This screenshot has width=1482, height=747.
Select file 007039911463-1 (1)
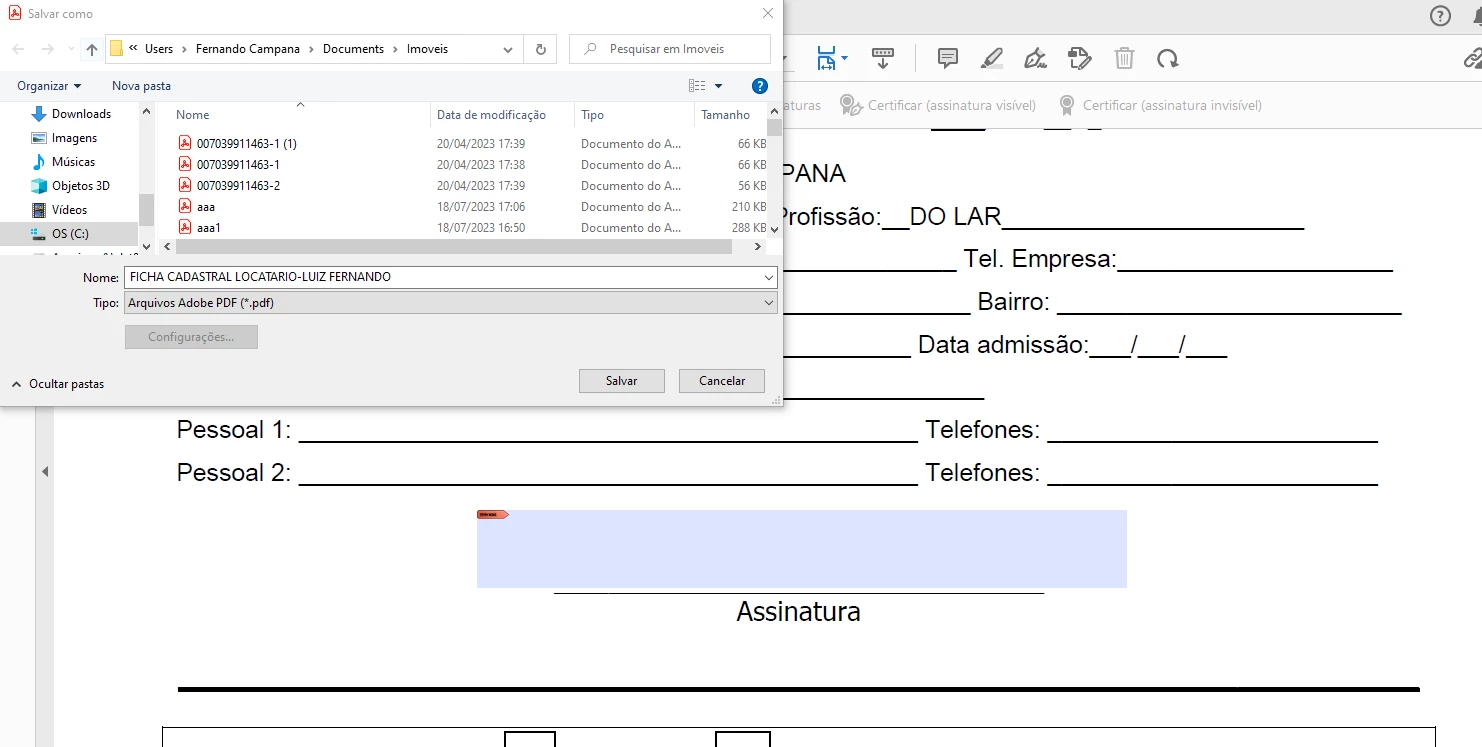(x=246, y=144)
